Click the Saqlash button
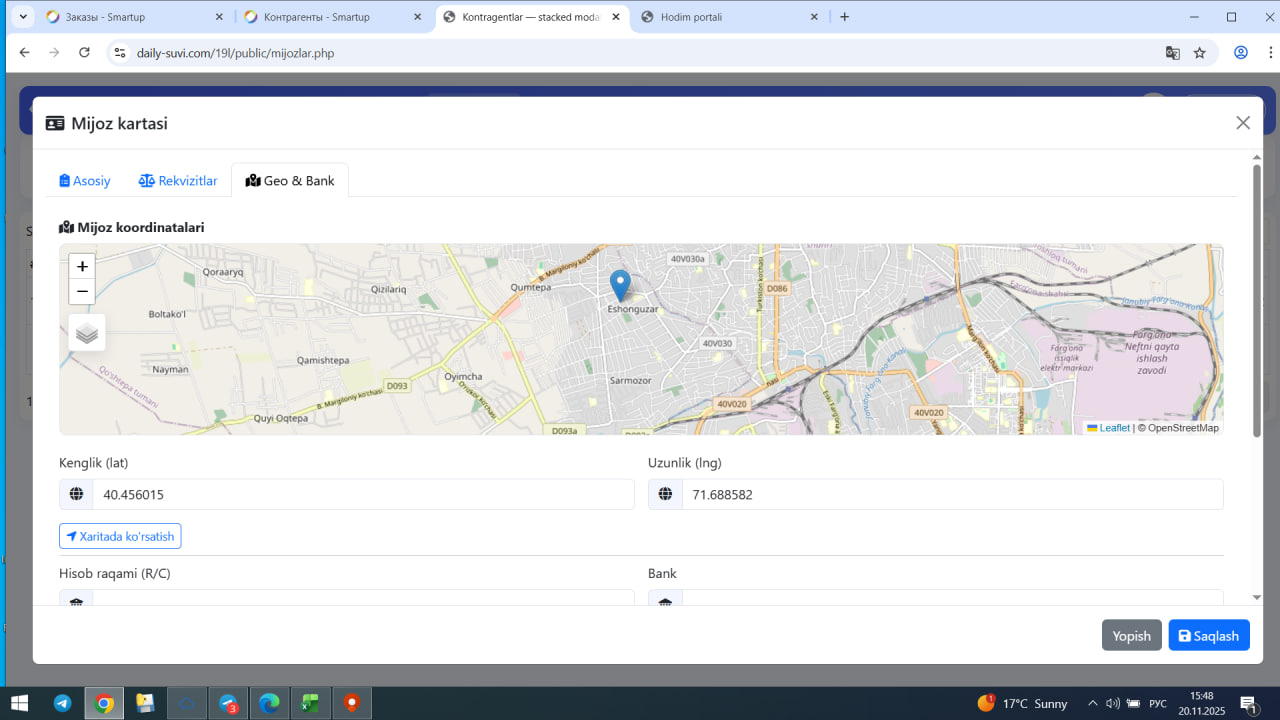Screen dimensions: 1280x720 click(x=1208, y=636)
